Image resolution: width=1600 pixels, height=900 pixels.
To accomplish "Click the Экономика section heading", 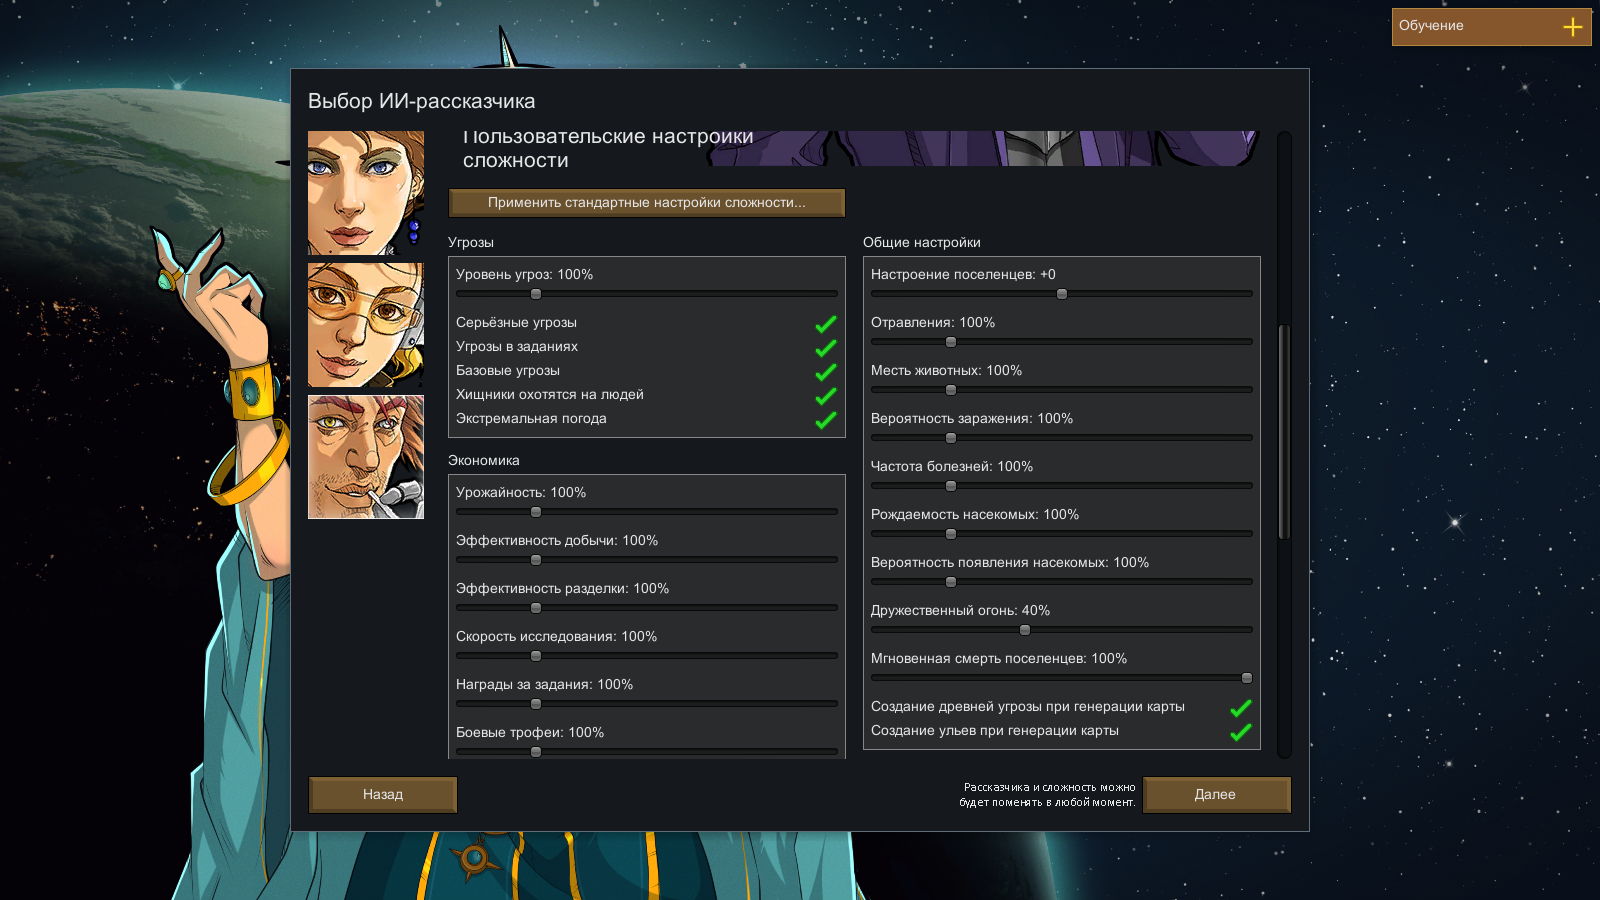I will point(484,461).
